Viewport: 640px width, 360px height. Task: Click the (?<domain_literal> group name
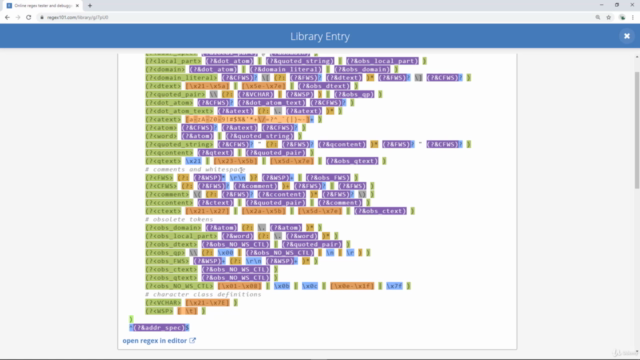(181, 78)
